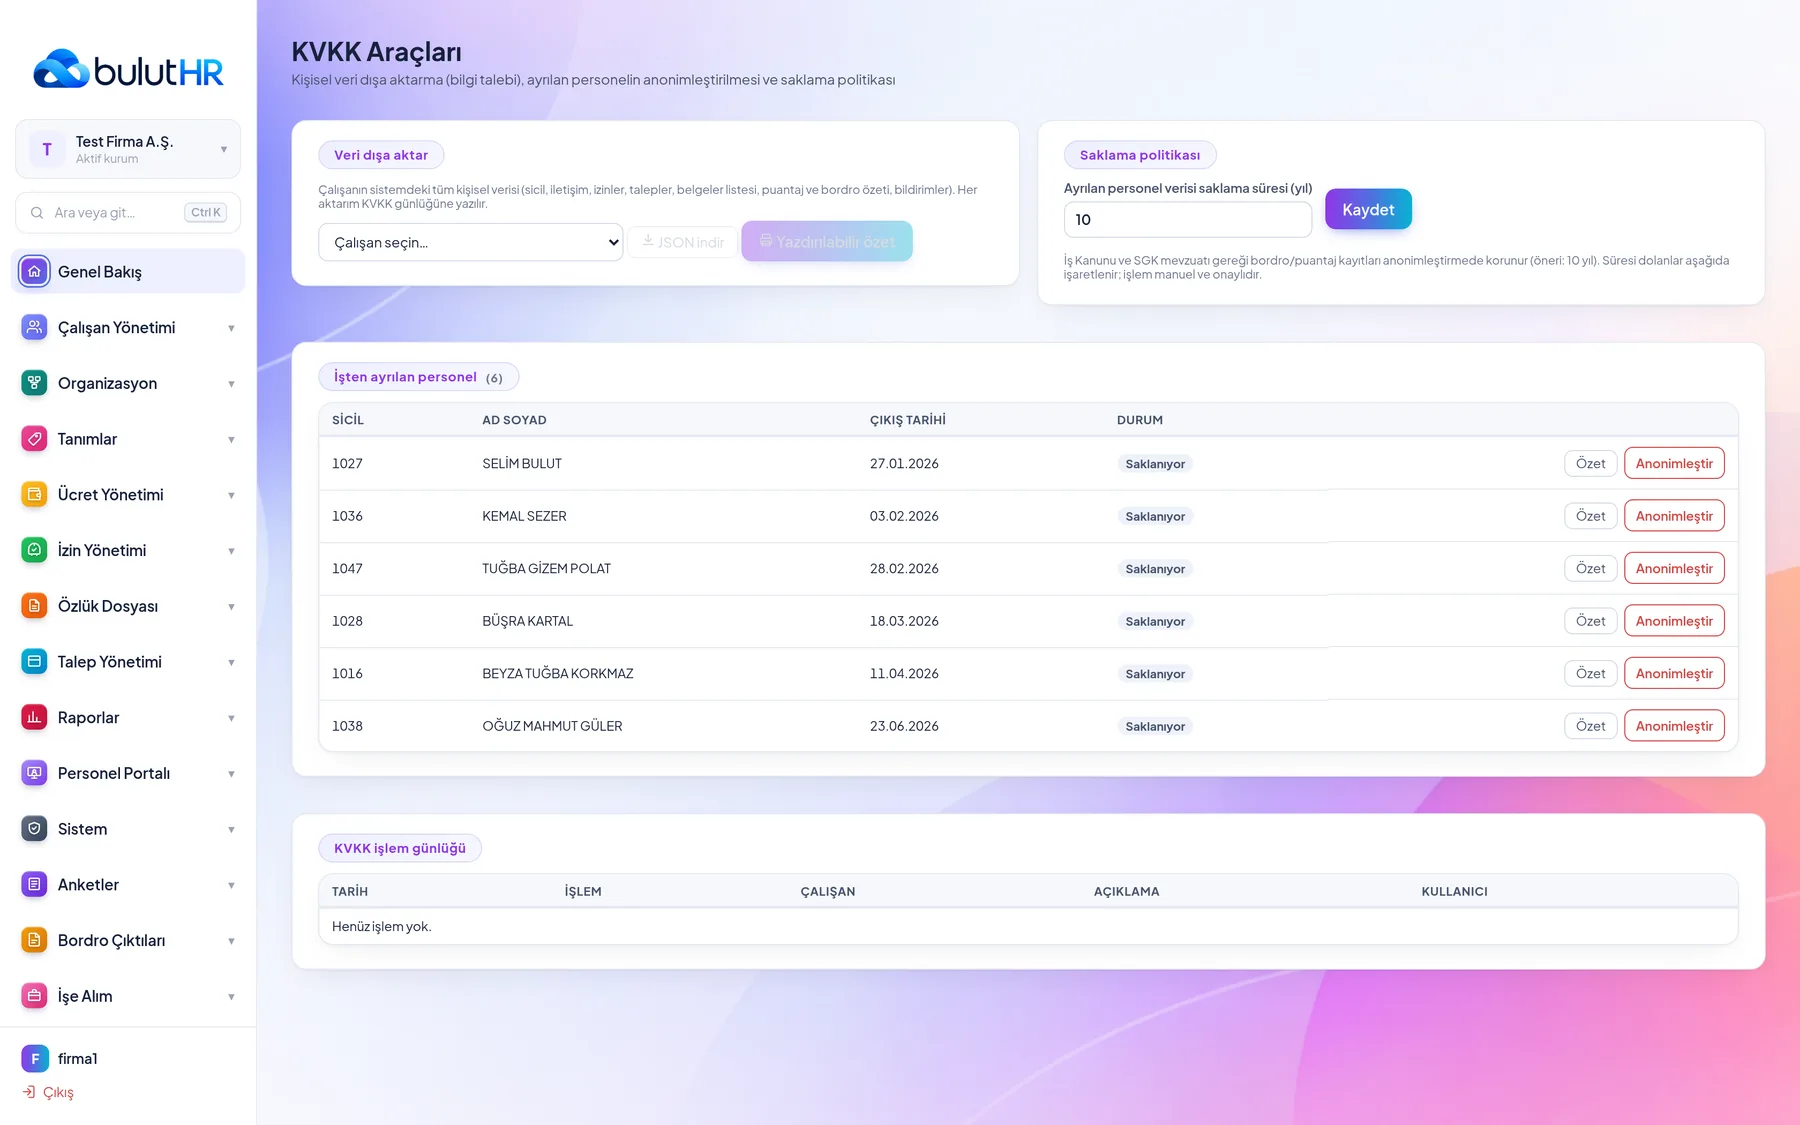Open the Anketler menu label

pos(88,885)
